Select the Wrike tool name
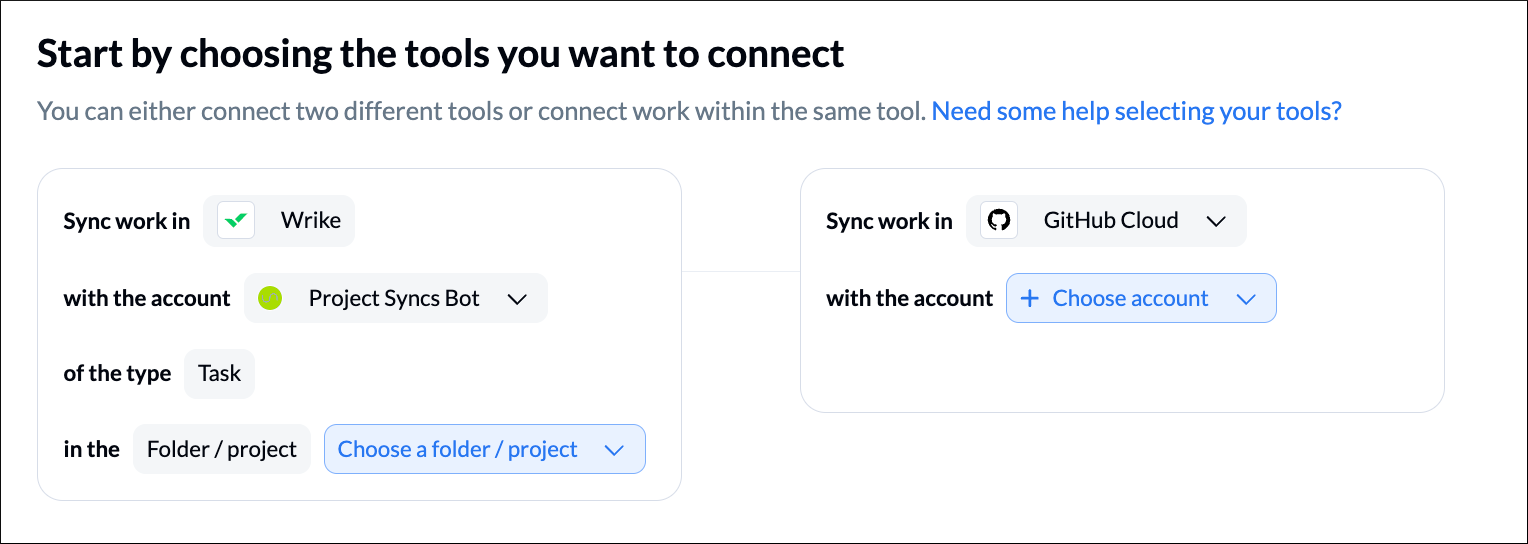This screenshot has width=1528, height=544. (310, 221)
